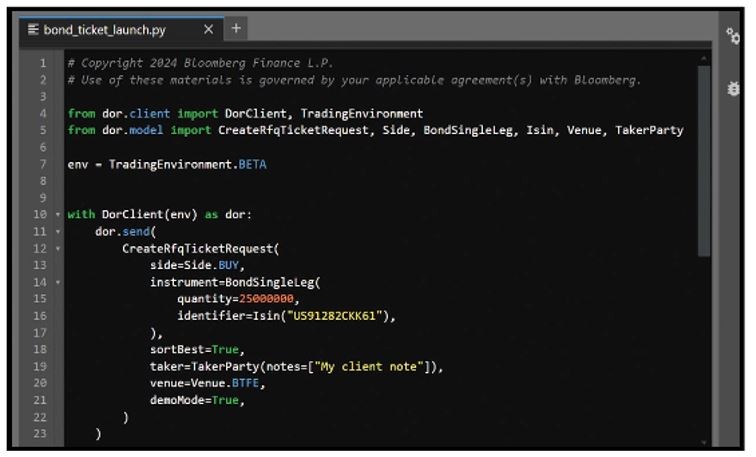Click 'dor.send(' call
This screenshot has height=457, width=756.
pos(125,232)
